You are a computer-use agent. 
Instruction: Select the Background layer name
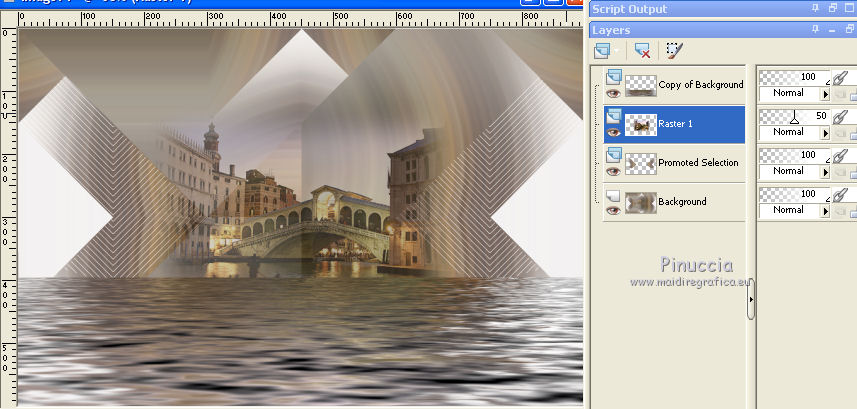tap(682, 201)
